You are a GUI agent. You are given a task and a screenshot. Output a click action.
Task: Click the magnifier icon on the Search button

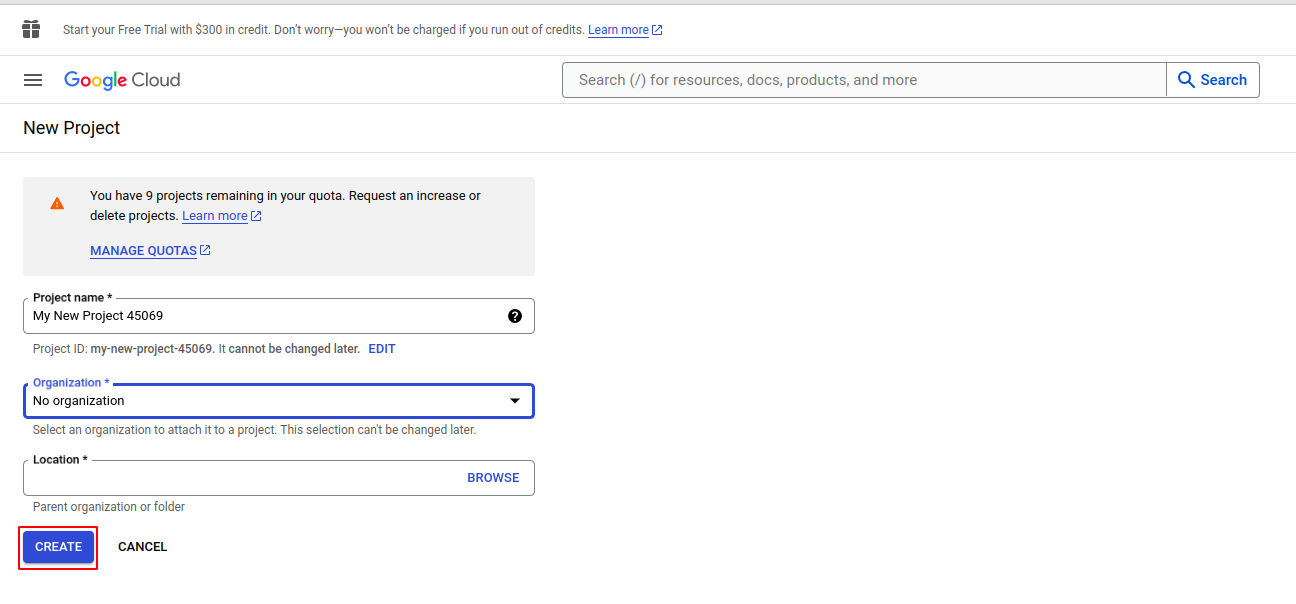click(x=1187, y=80)
